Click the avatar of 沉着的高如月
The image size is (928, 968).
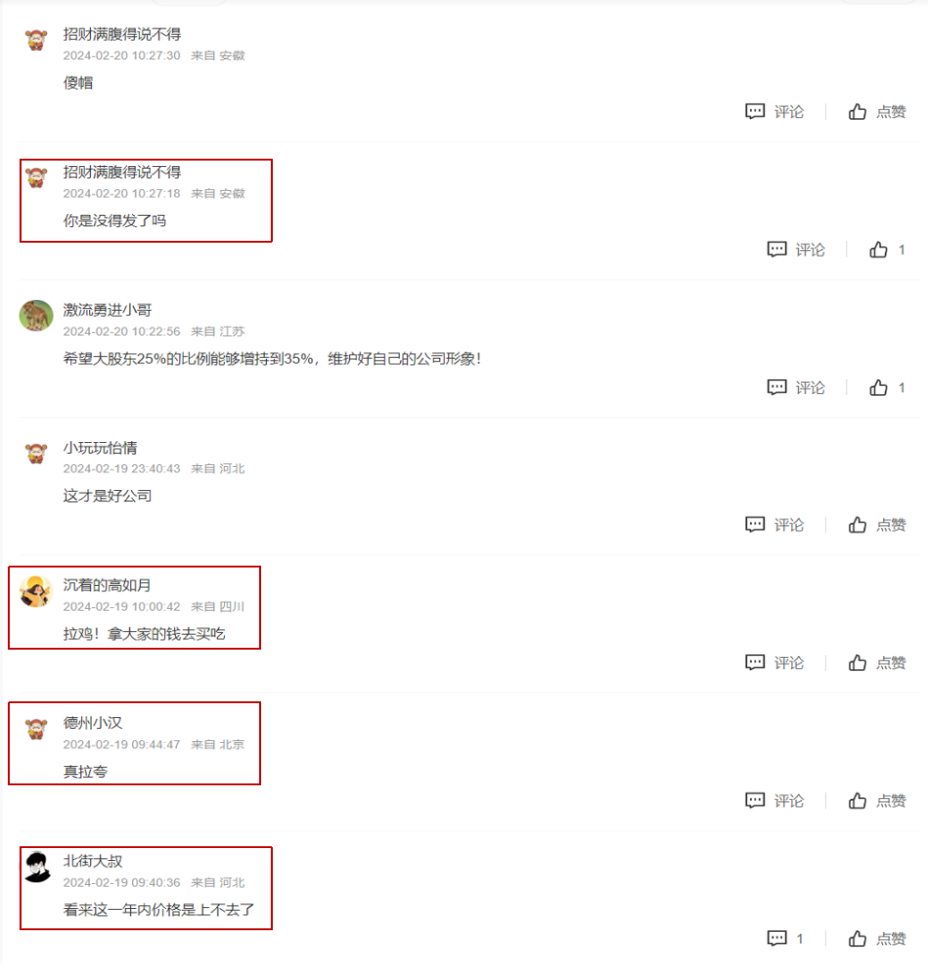pyautogui.click(x=36, y=591)
